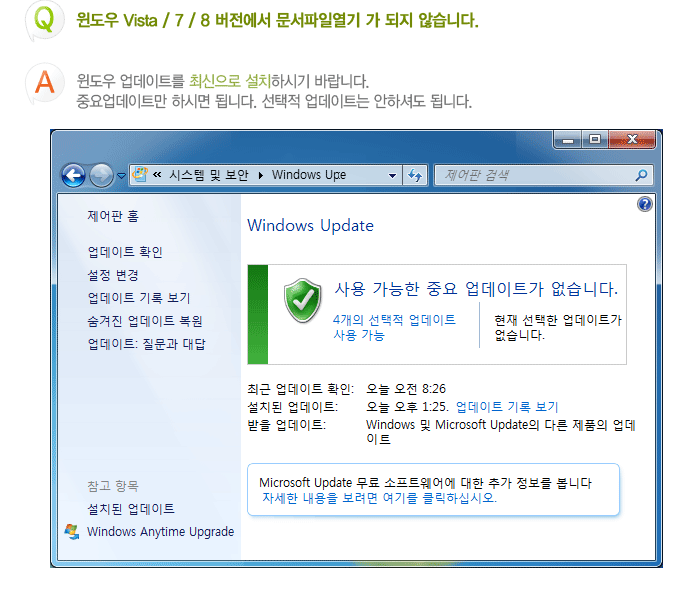Screen dimensions: 690x602
Task: Click the 최신으로 설치 highlighted text
Action: (x=230, y=81)
